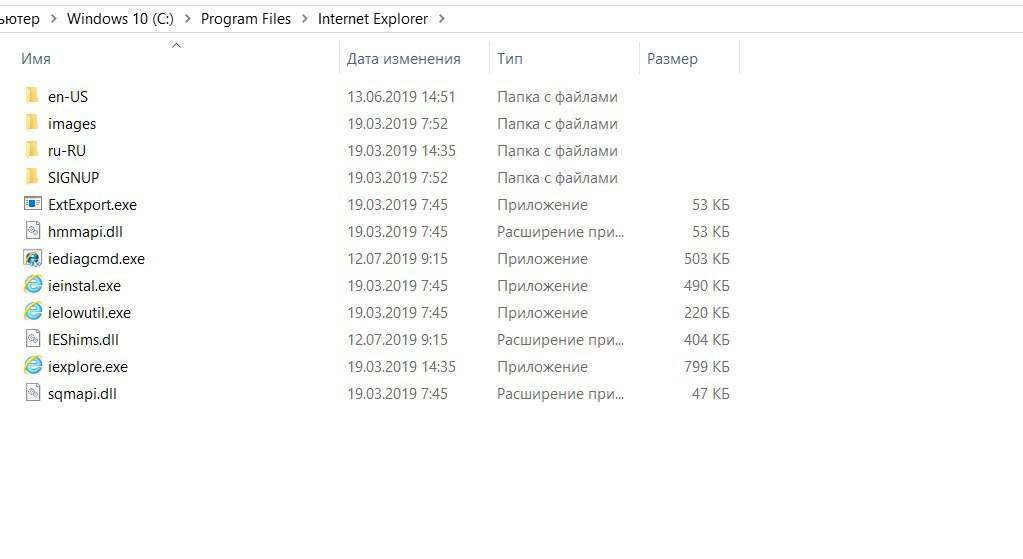
Task: Click the images folder icon
Action: point(32,123)
